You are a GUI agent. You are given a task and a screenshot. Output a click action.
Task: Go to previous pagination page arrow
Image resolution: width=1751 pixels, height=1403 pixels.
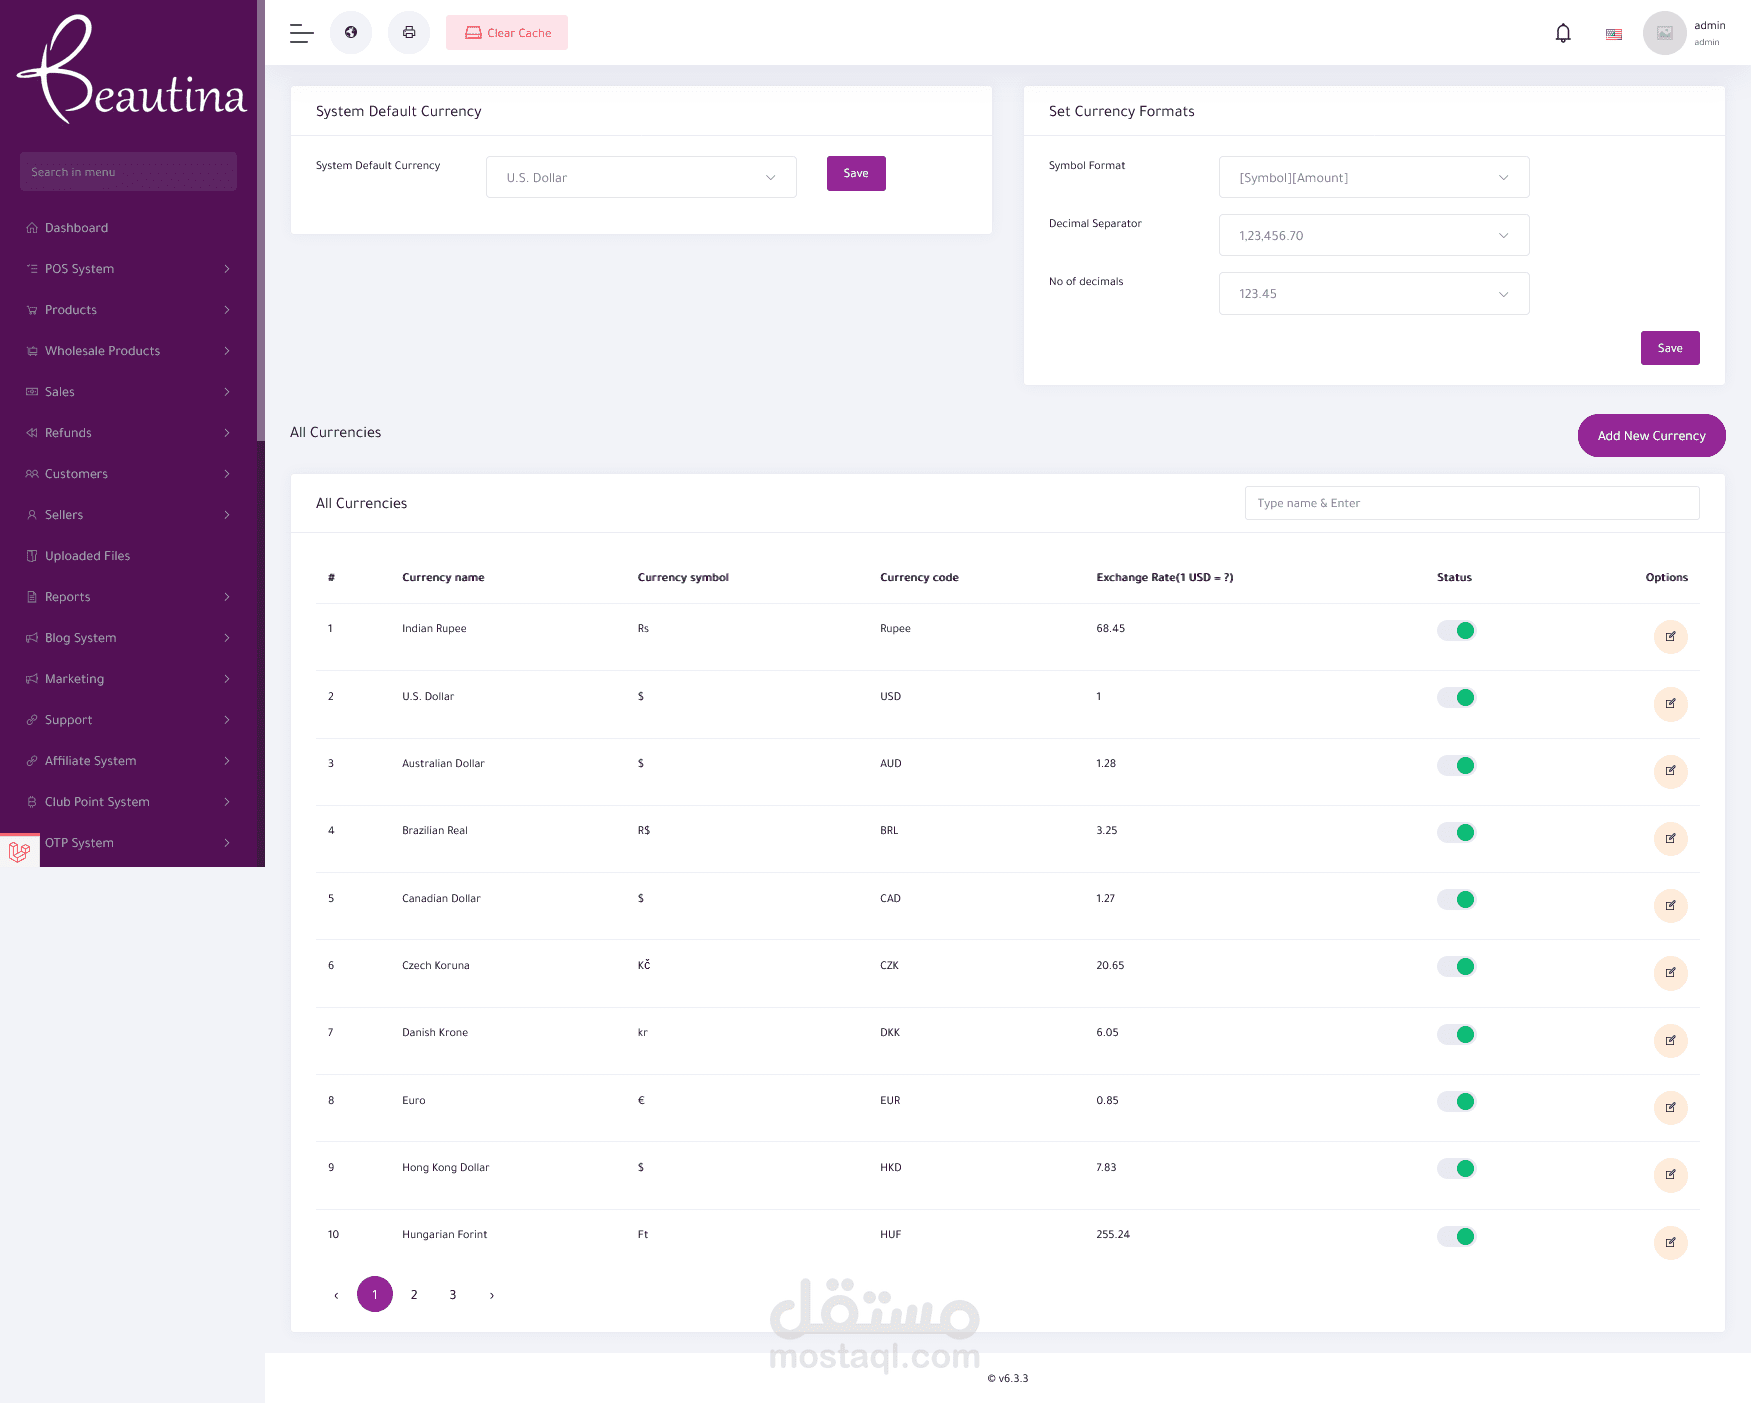pyautogui.click(x=336, y=1295)
